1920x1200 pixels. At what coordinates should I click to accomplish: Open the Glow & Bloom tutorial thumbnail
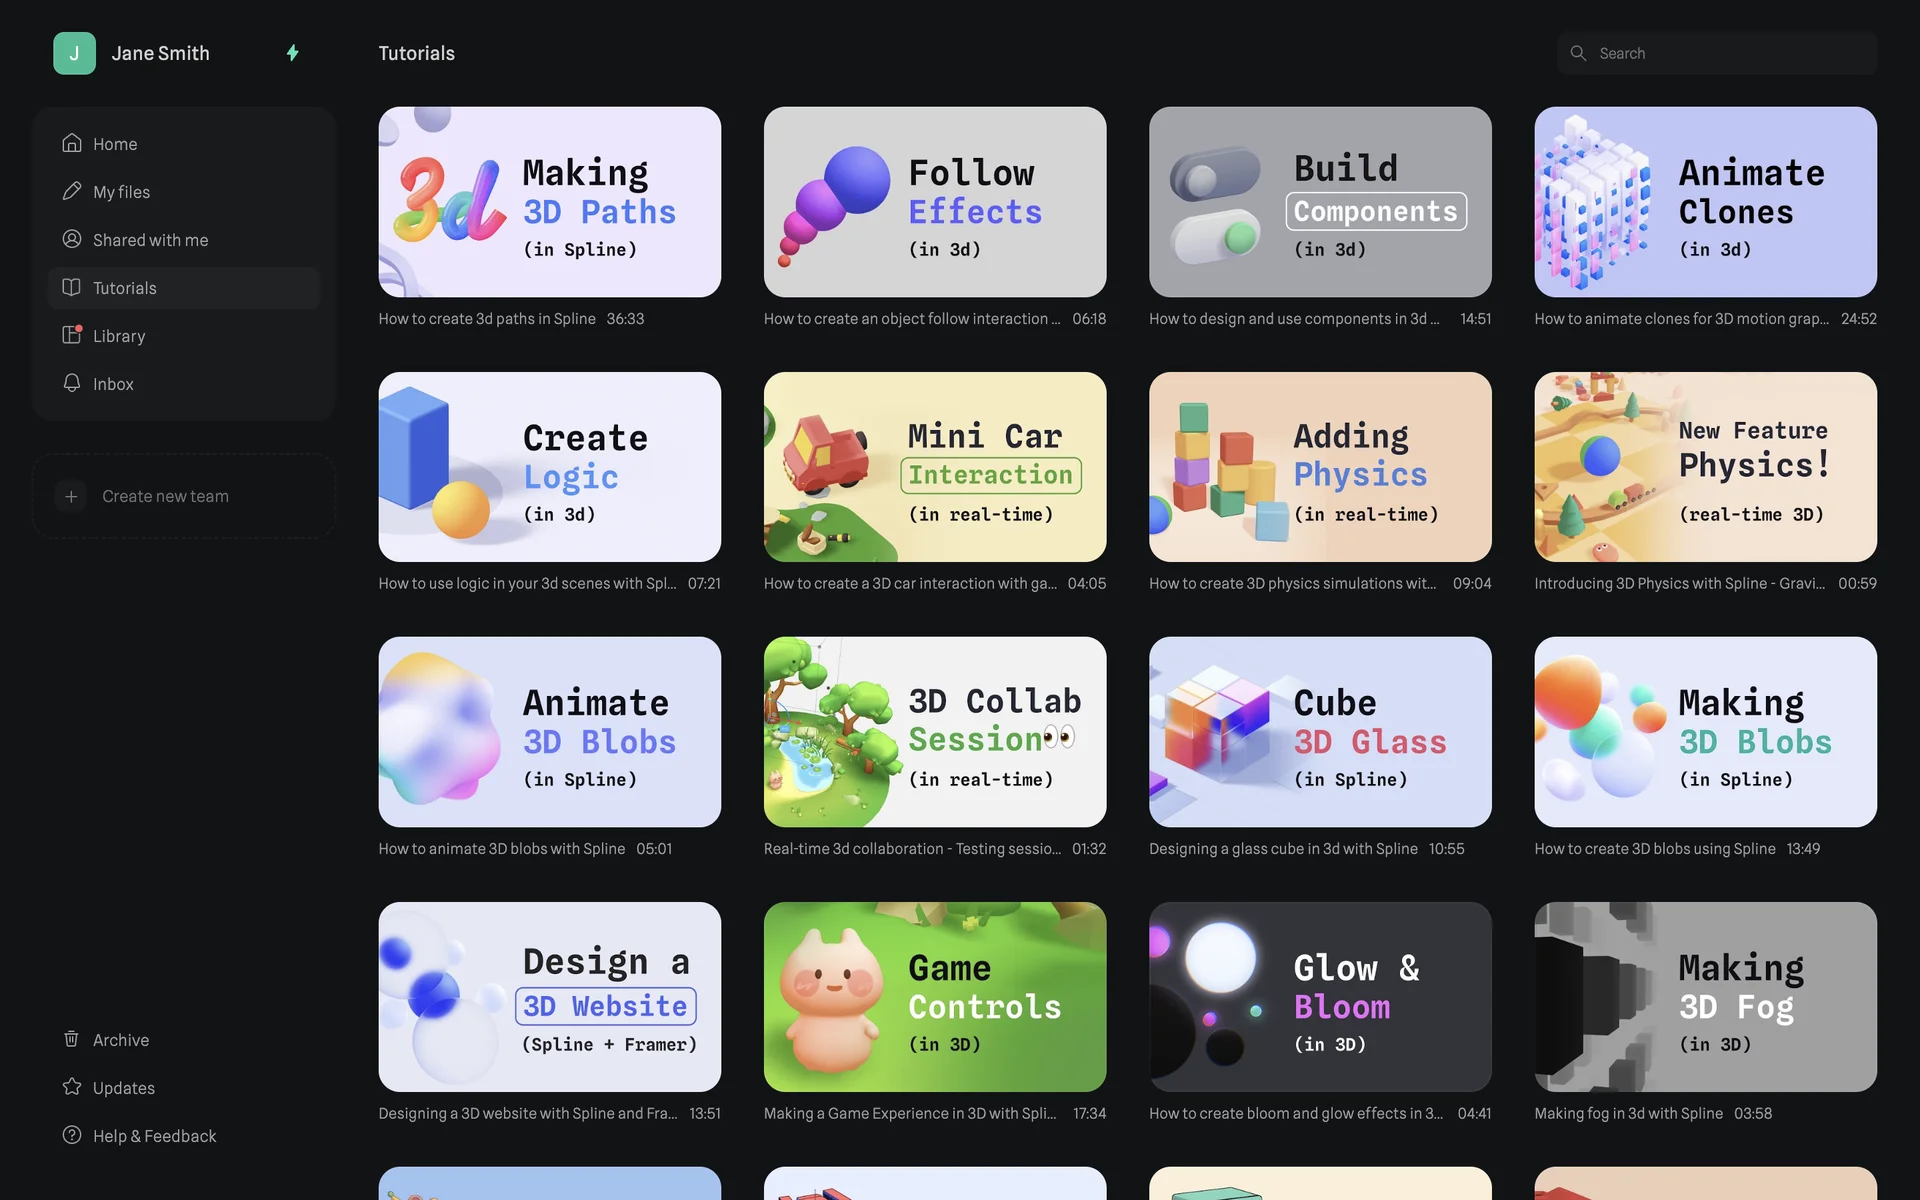pos(1320,997)
